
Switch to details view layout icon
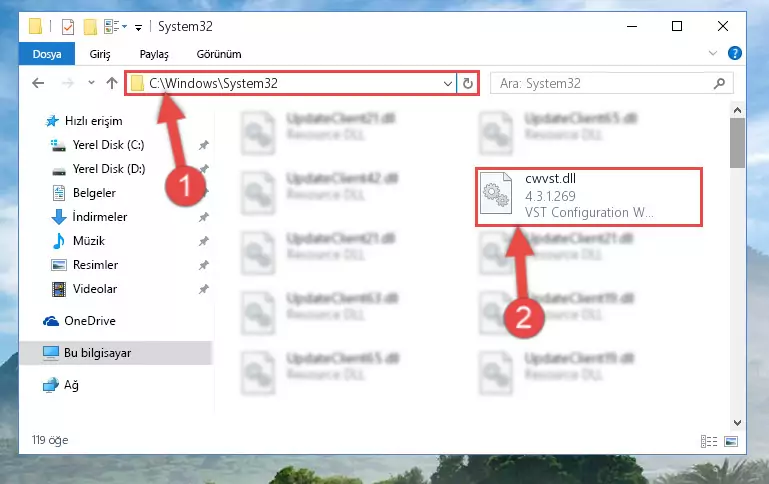click(709, 441)
